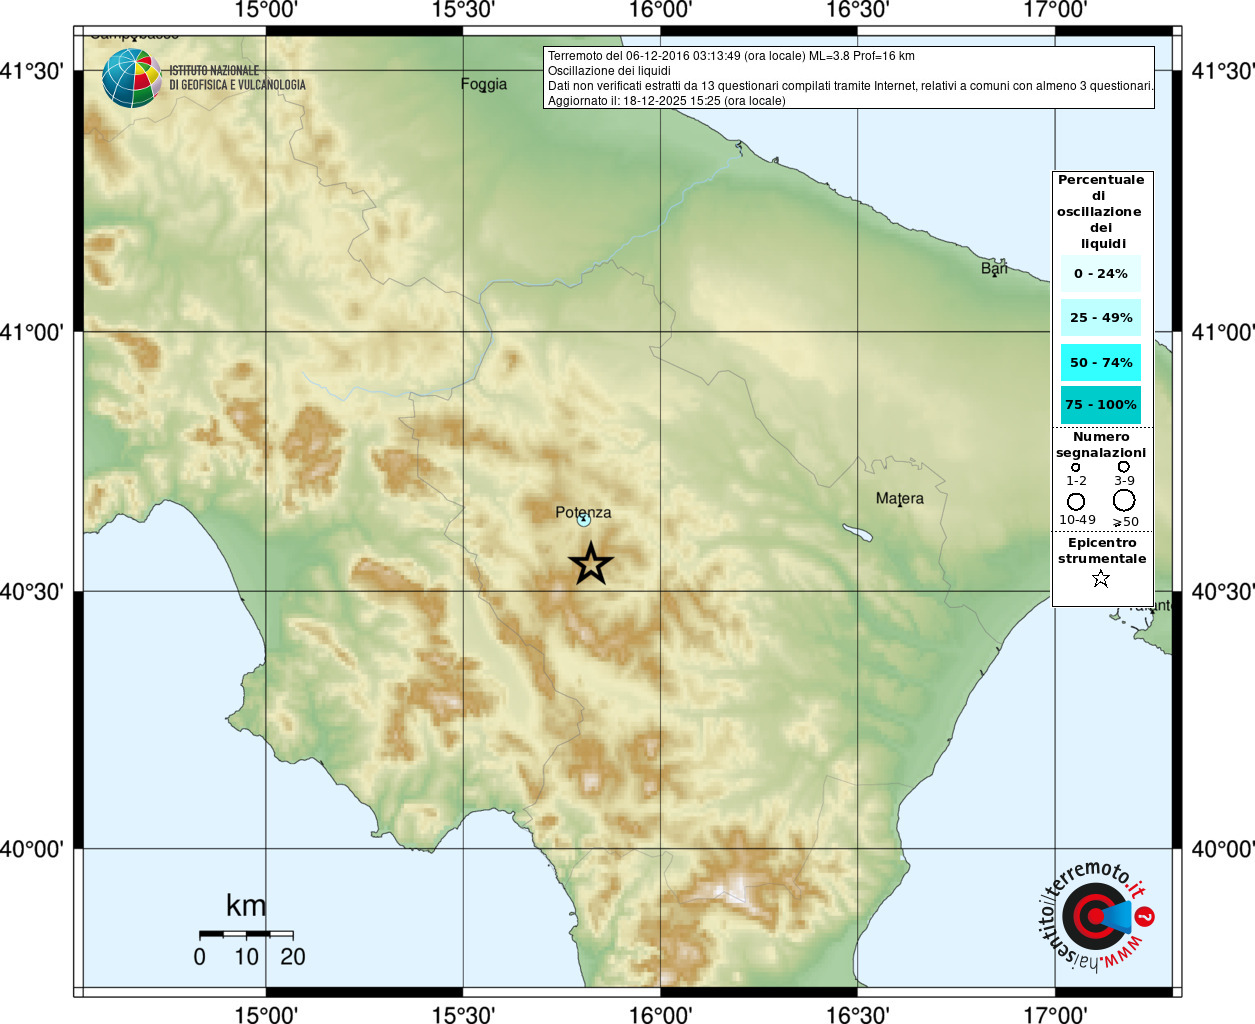Click the 'Aggiornato il: 18-12-2025' line

[x=666, y=101]
